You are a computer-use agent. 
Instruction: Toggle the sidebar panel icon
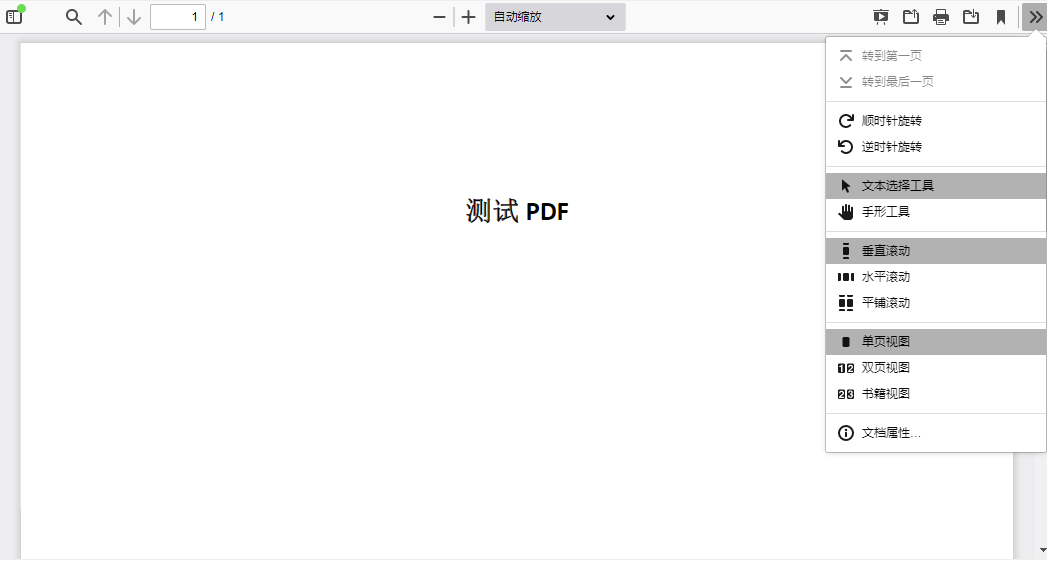(15, 17)
